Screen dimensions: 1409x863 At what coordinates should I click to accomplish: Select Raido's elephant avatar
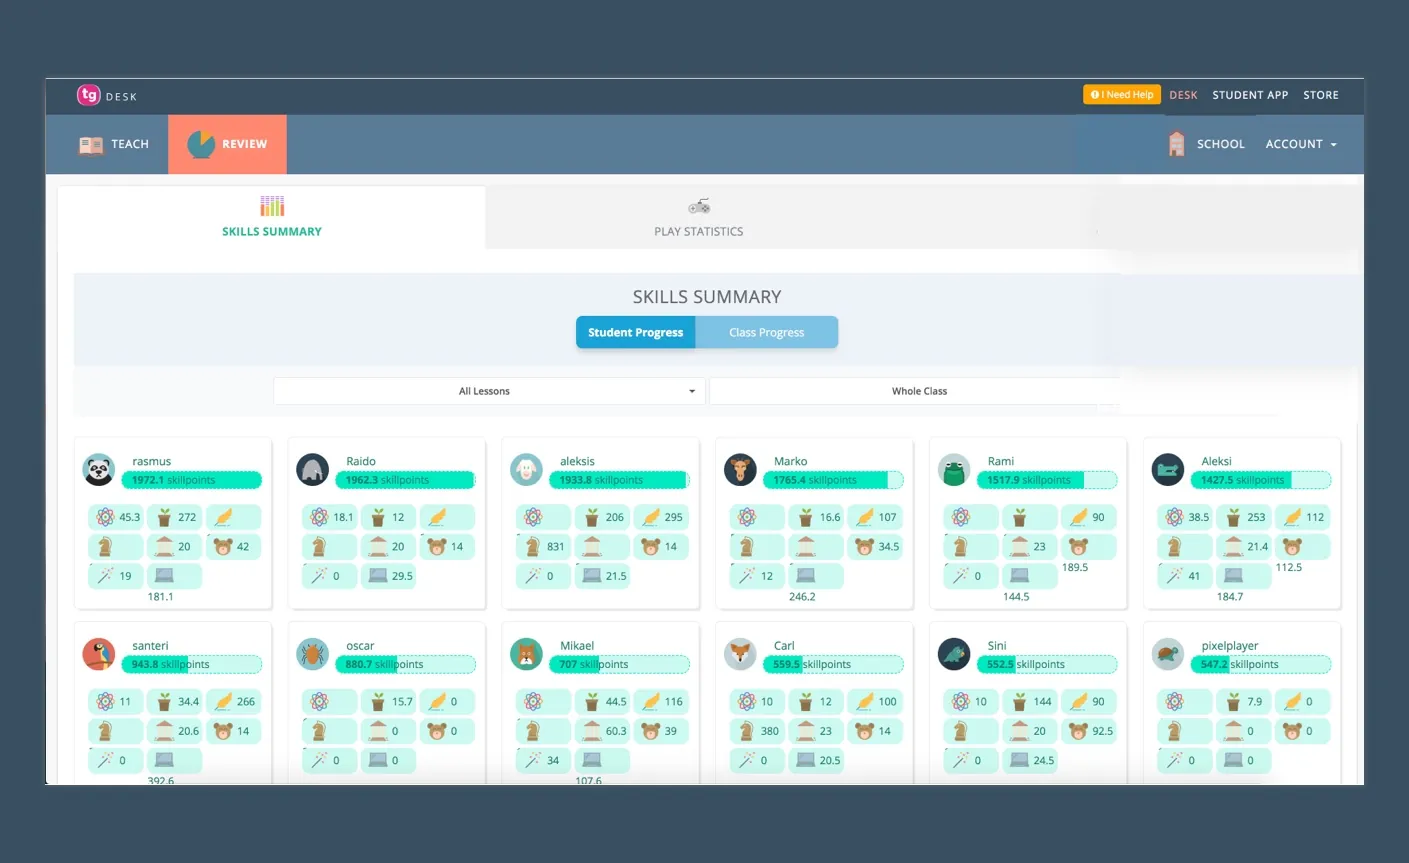pos(313,470)
